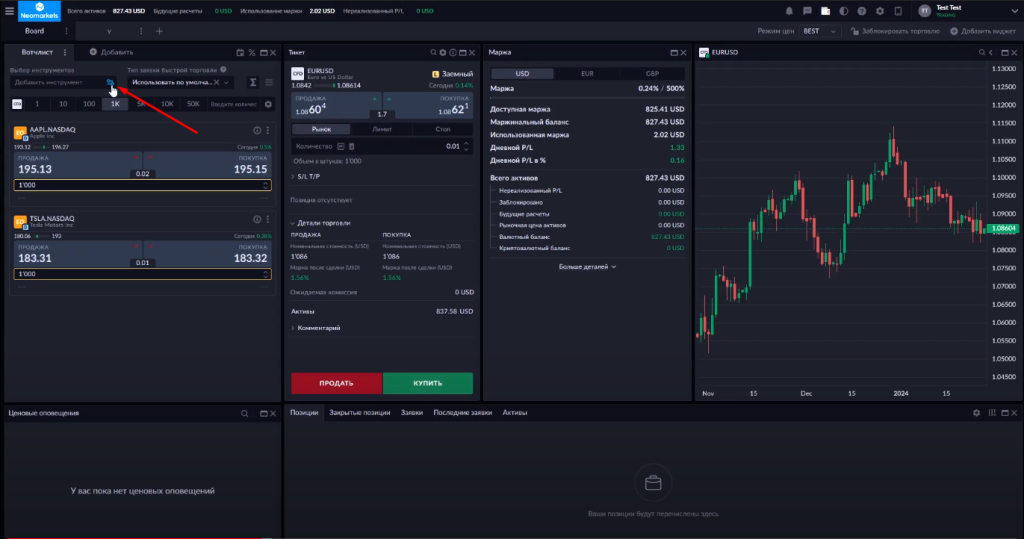The image size is (1024, 539).
Task: Click search icon in EURUSD chart header
Action: pyautogui.click(x=982, y=52)
